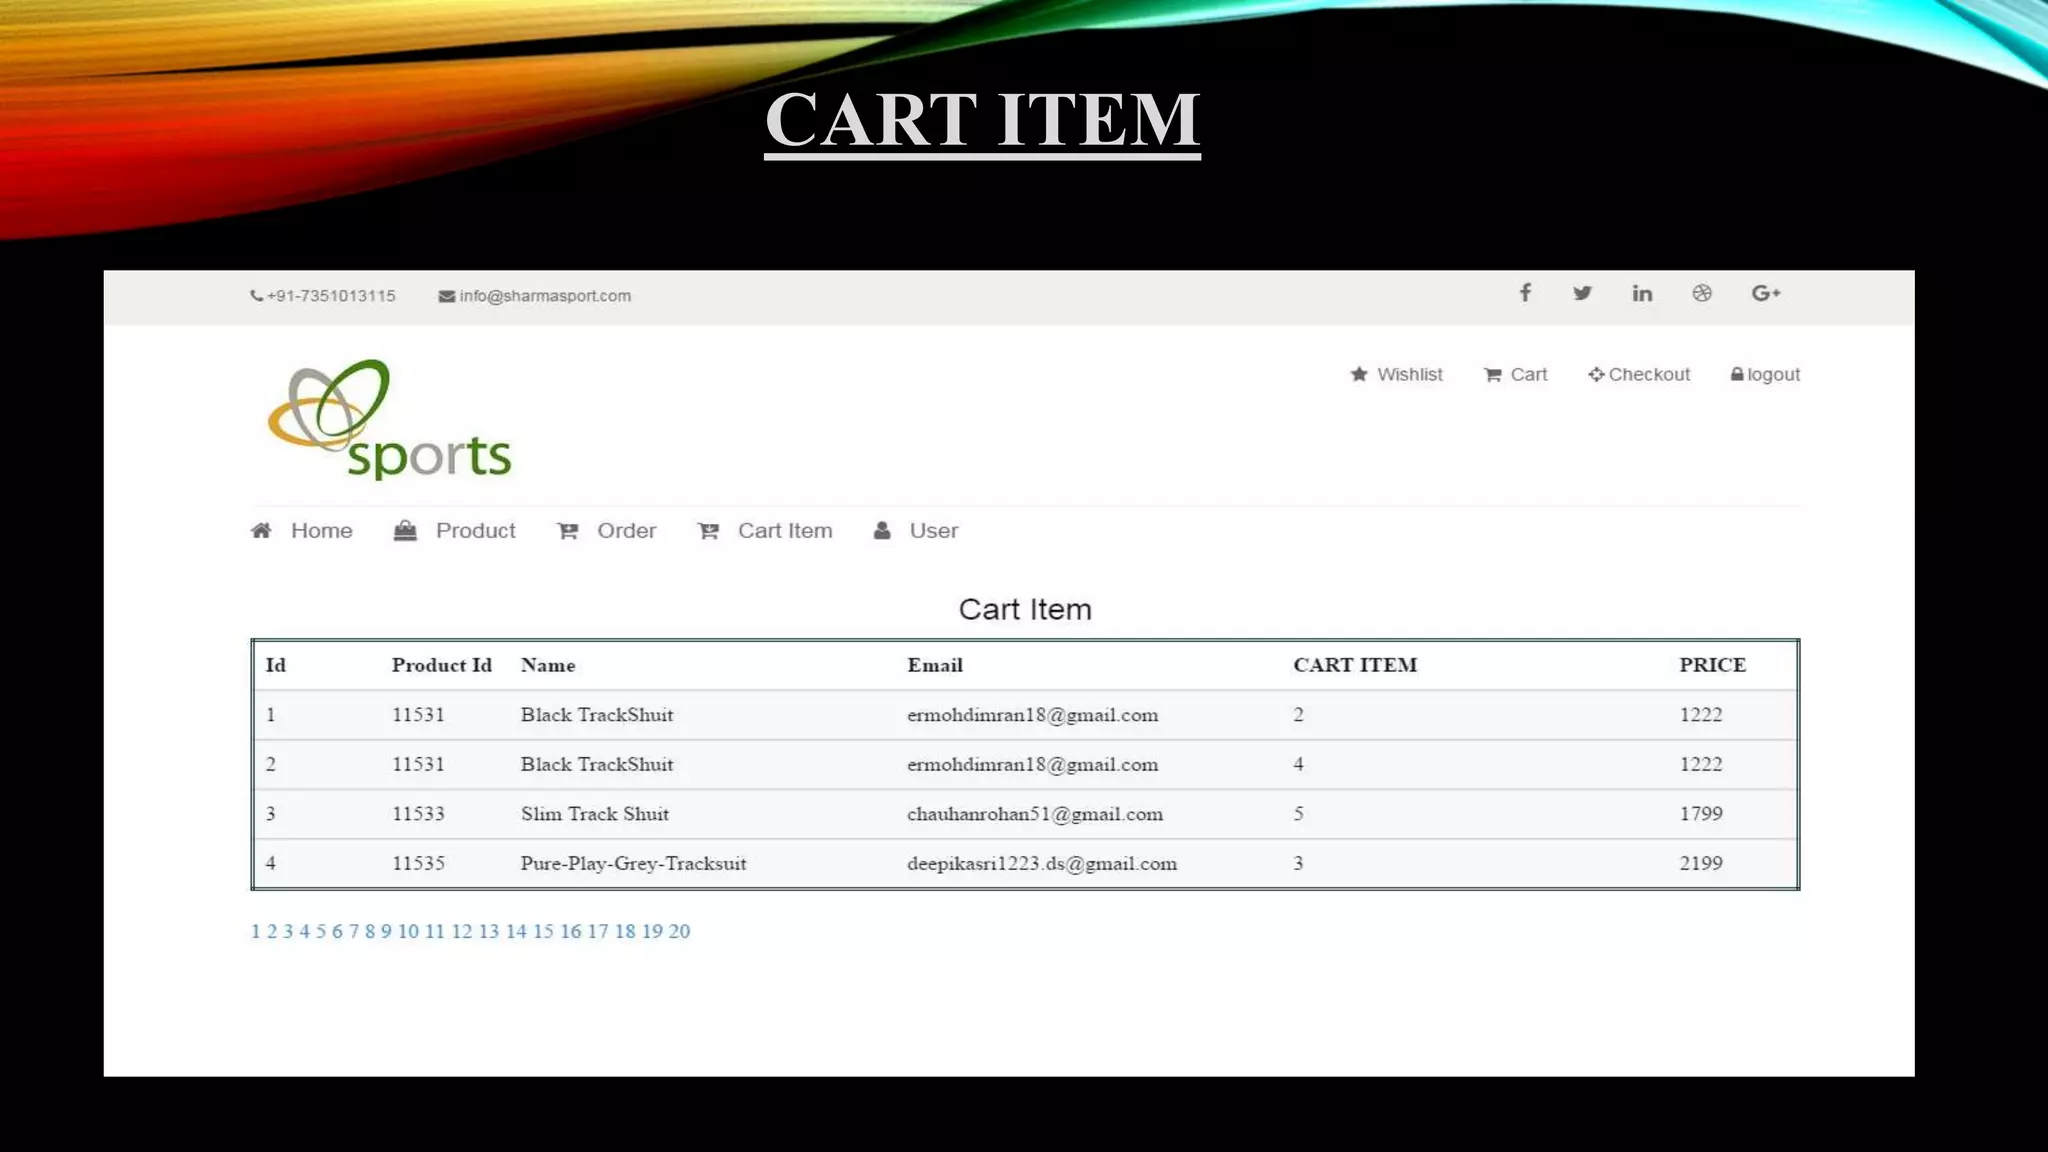Click deepikasri1223.ds@gmail.com email cell
Screen dimensions: 2048x1152
point(1042,864)
